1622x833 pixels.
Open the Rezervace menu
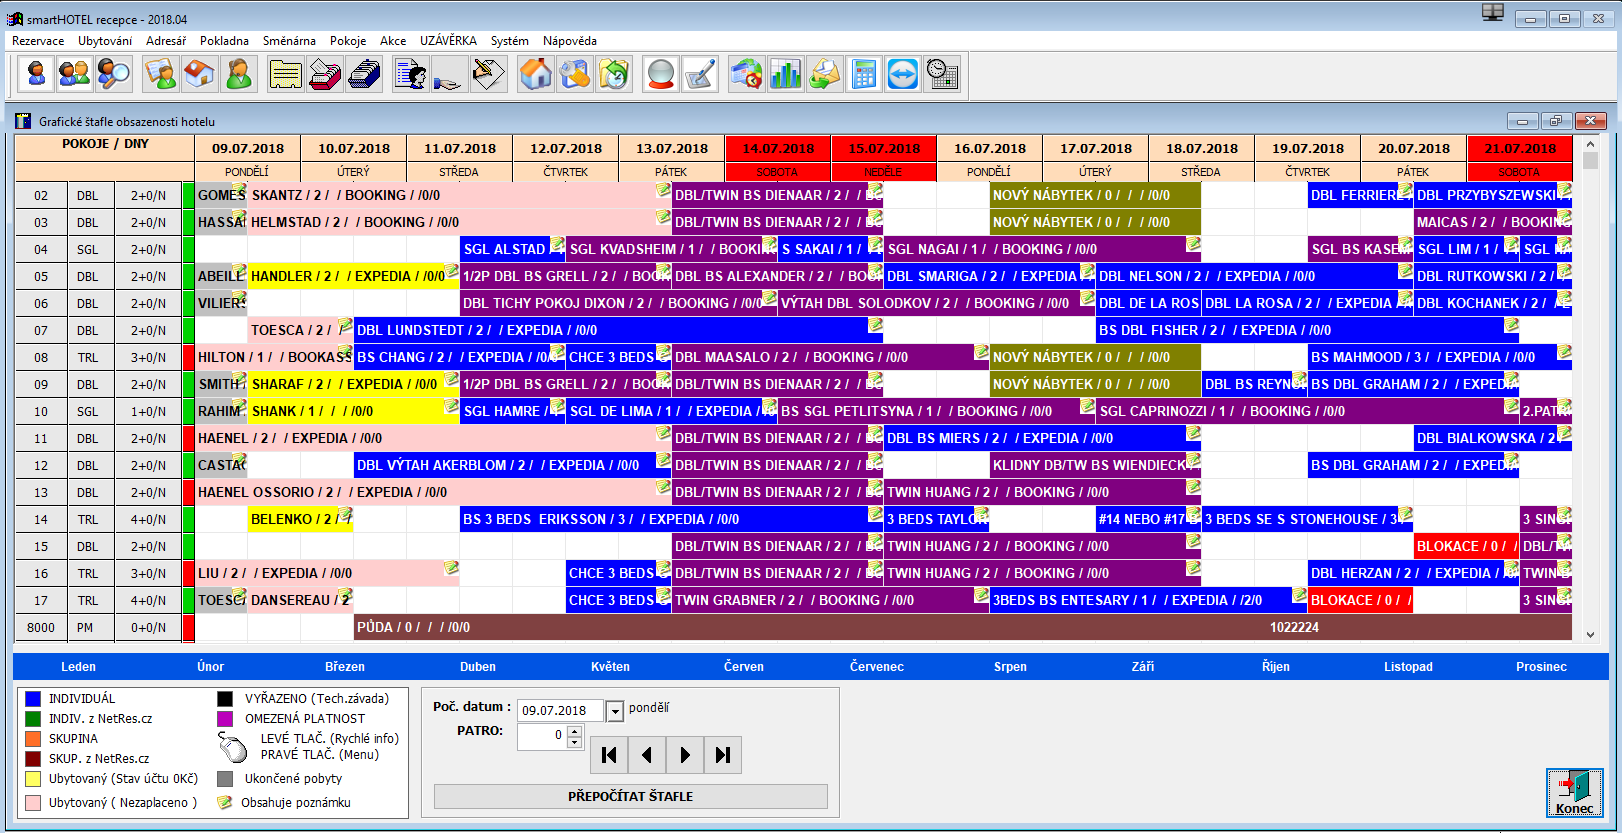coord(38,41)
